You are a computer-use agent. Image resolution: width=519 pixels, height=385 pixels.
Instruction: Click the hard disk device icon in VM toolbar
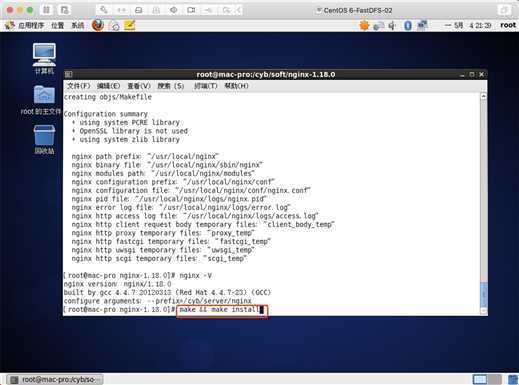[x=139, y=10]
